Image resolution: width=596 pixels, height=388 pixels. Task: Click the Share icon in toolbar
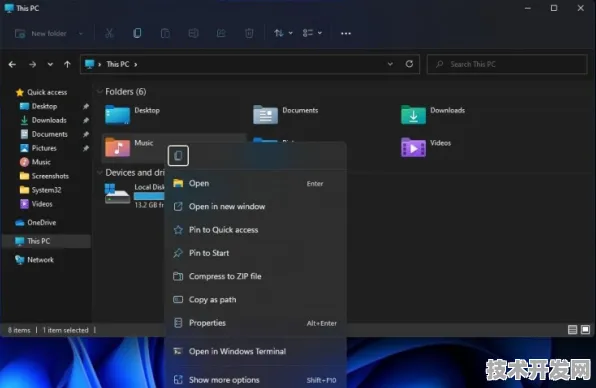coord(221,33)
